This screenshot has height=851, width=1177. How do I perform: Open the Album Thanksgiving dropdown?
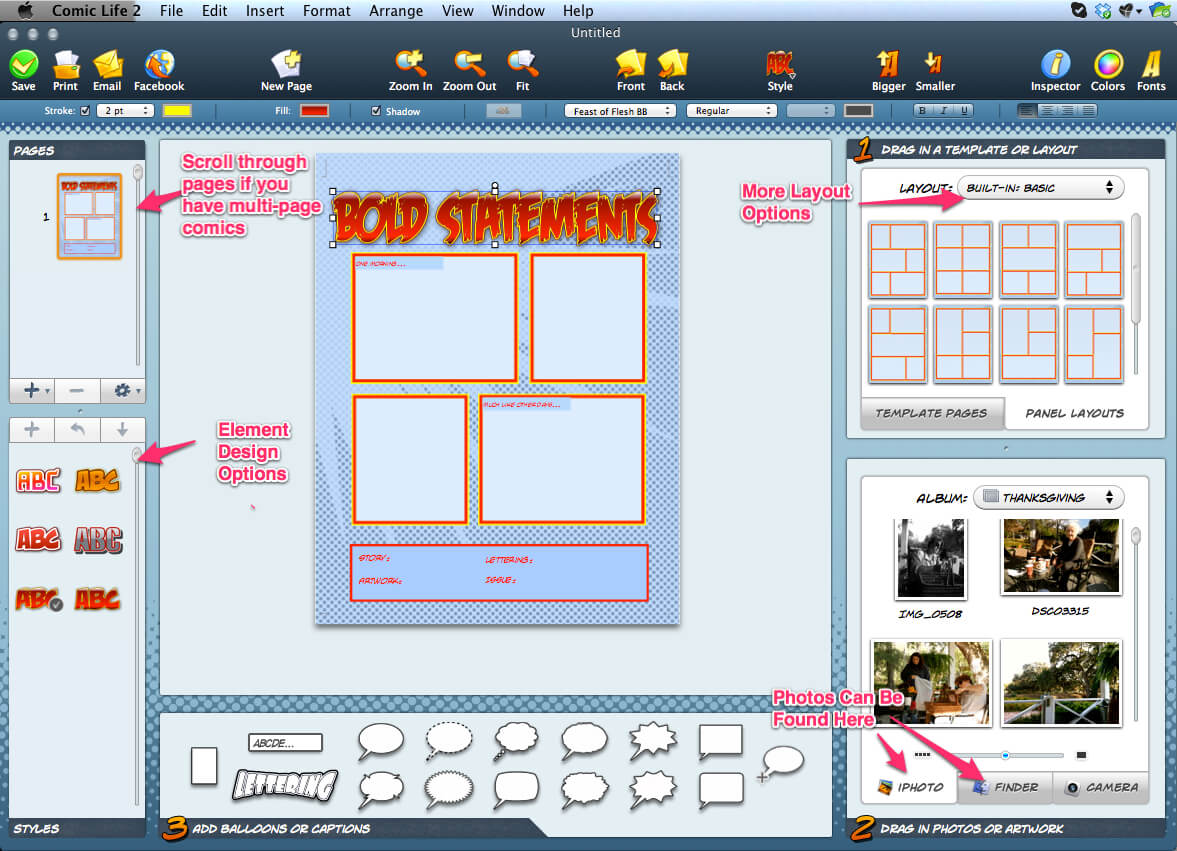pos(1048,497)
